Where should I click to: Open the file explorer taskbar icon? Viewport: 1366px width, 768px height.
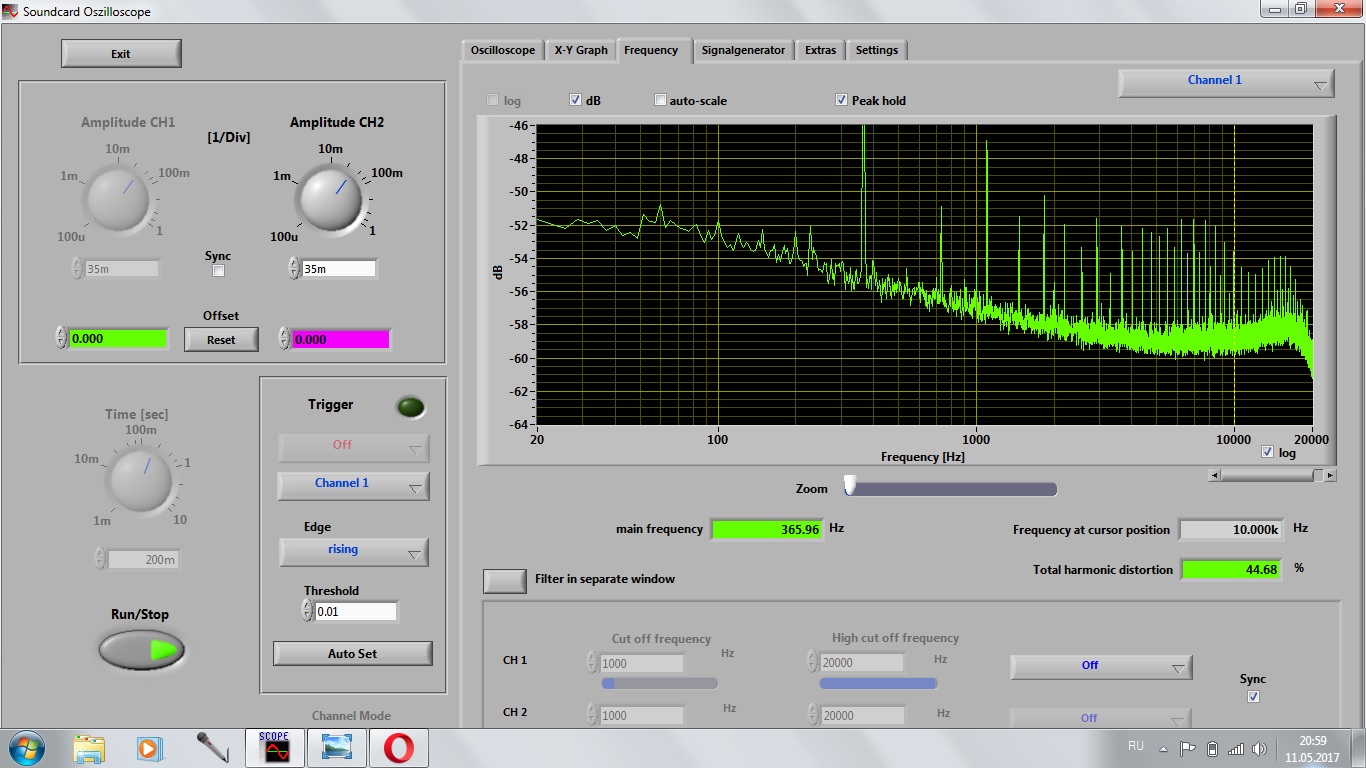[x=89, y=748]
